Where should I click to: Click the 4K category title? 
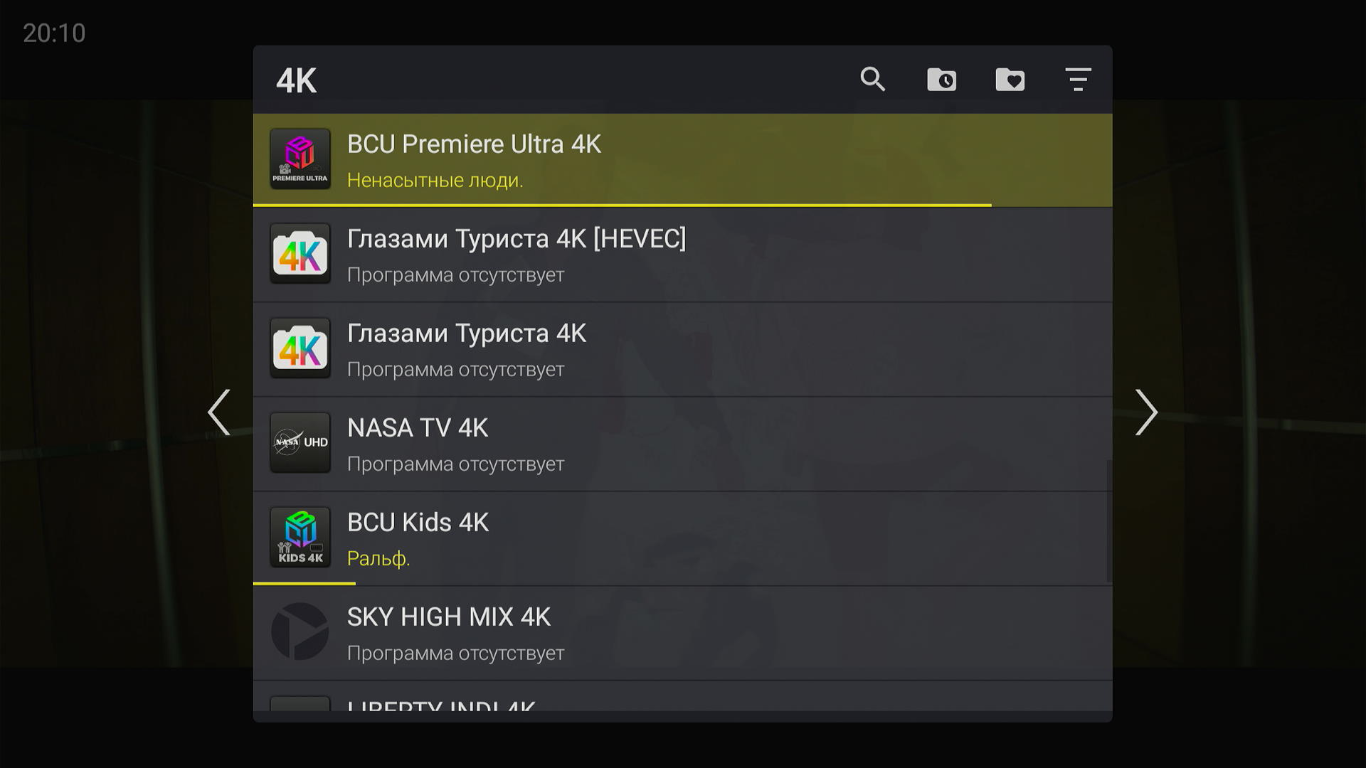click(x=297, y=81)
